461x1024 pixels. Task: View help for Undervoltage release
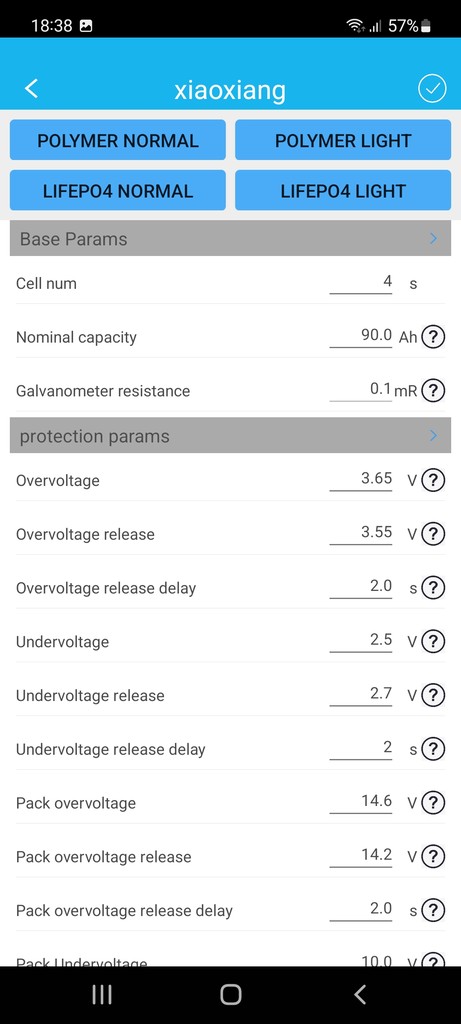click(x=433, y=696)
